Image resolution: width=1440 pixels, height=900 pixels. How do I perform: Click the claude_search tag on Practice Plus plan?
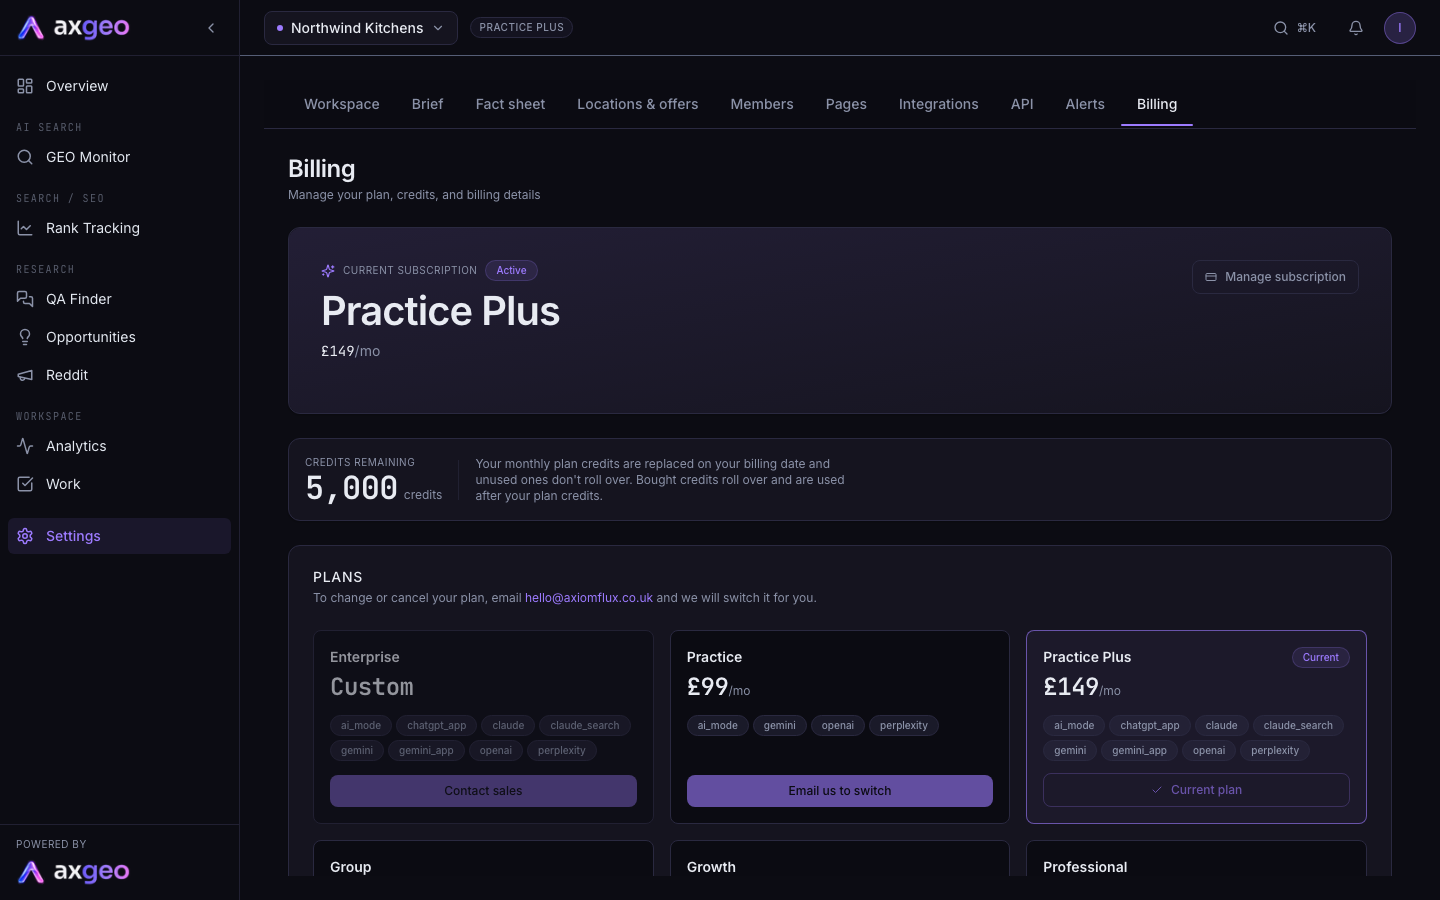pyautogui.click(x=1298, y=726)
